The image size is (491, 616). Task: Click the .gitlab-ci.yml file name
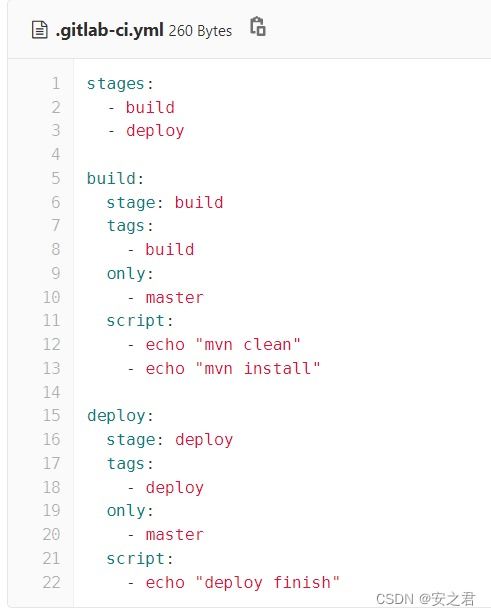click(x=110, y=30)
